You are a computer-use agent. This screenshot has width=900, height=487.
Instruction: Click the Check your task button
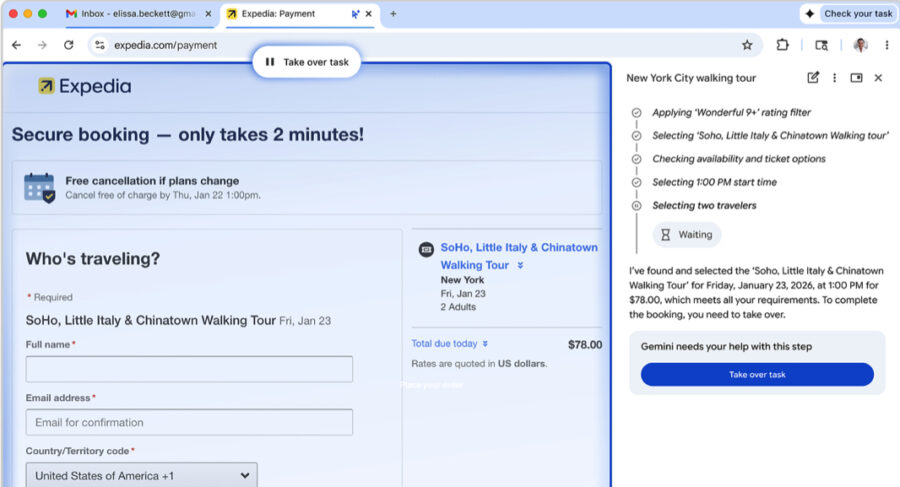(848, 14)
